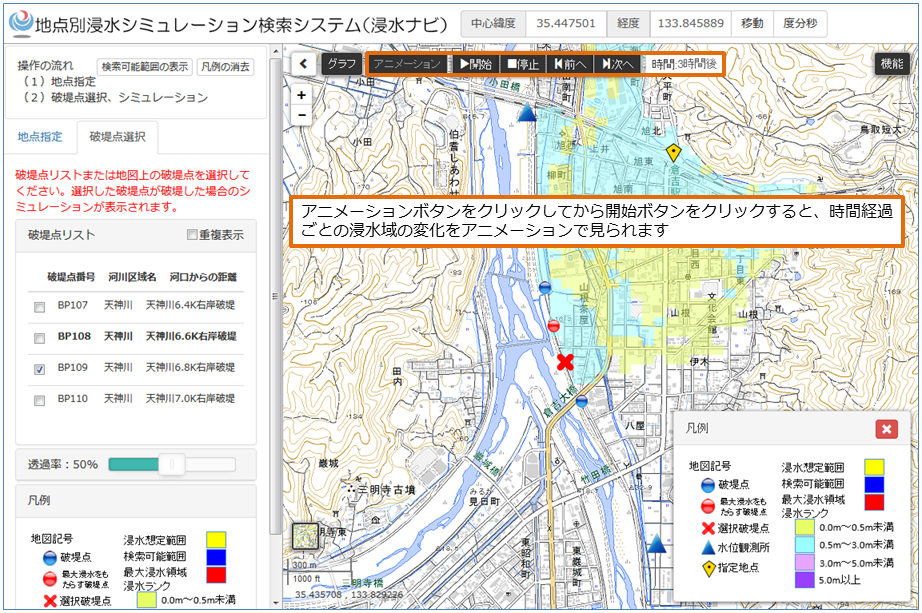922x613 pixels.
Task: Click 検索可能範囲の表示 button
Action: coord(145,67)
